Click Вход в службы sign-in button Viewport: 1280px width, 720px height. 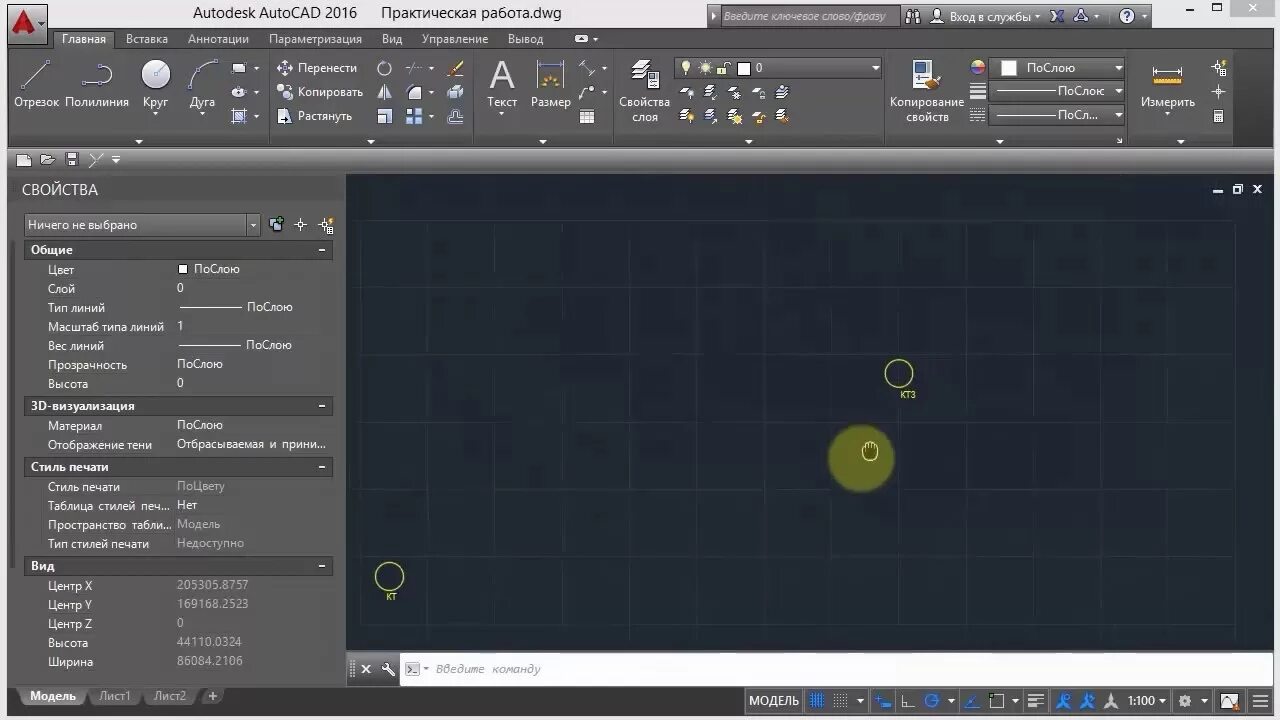point(986,16)
